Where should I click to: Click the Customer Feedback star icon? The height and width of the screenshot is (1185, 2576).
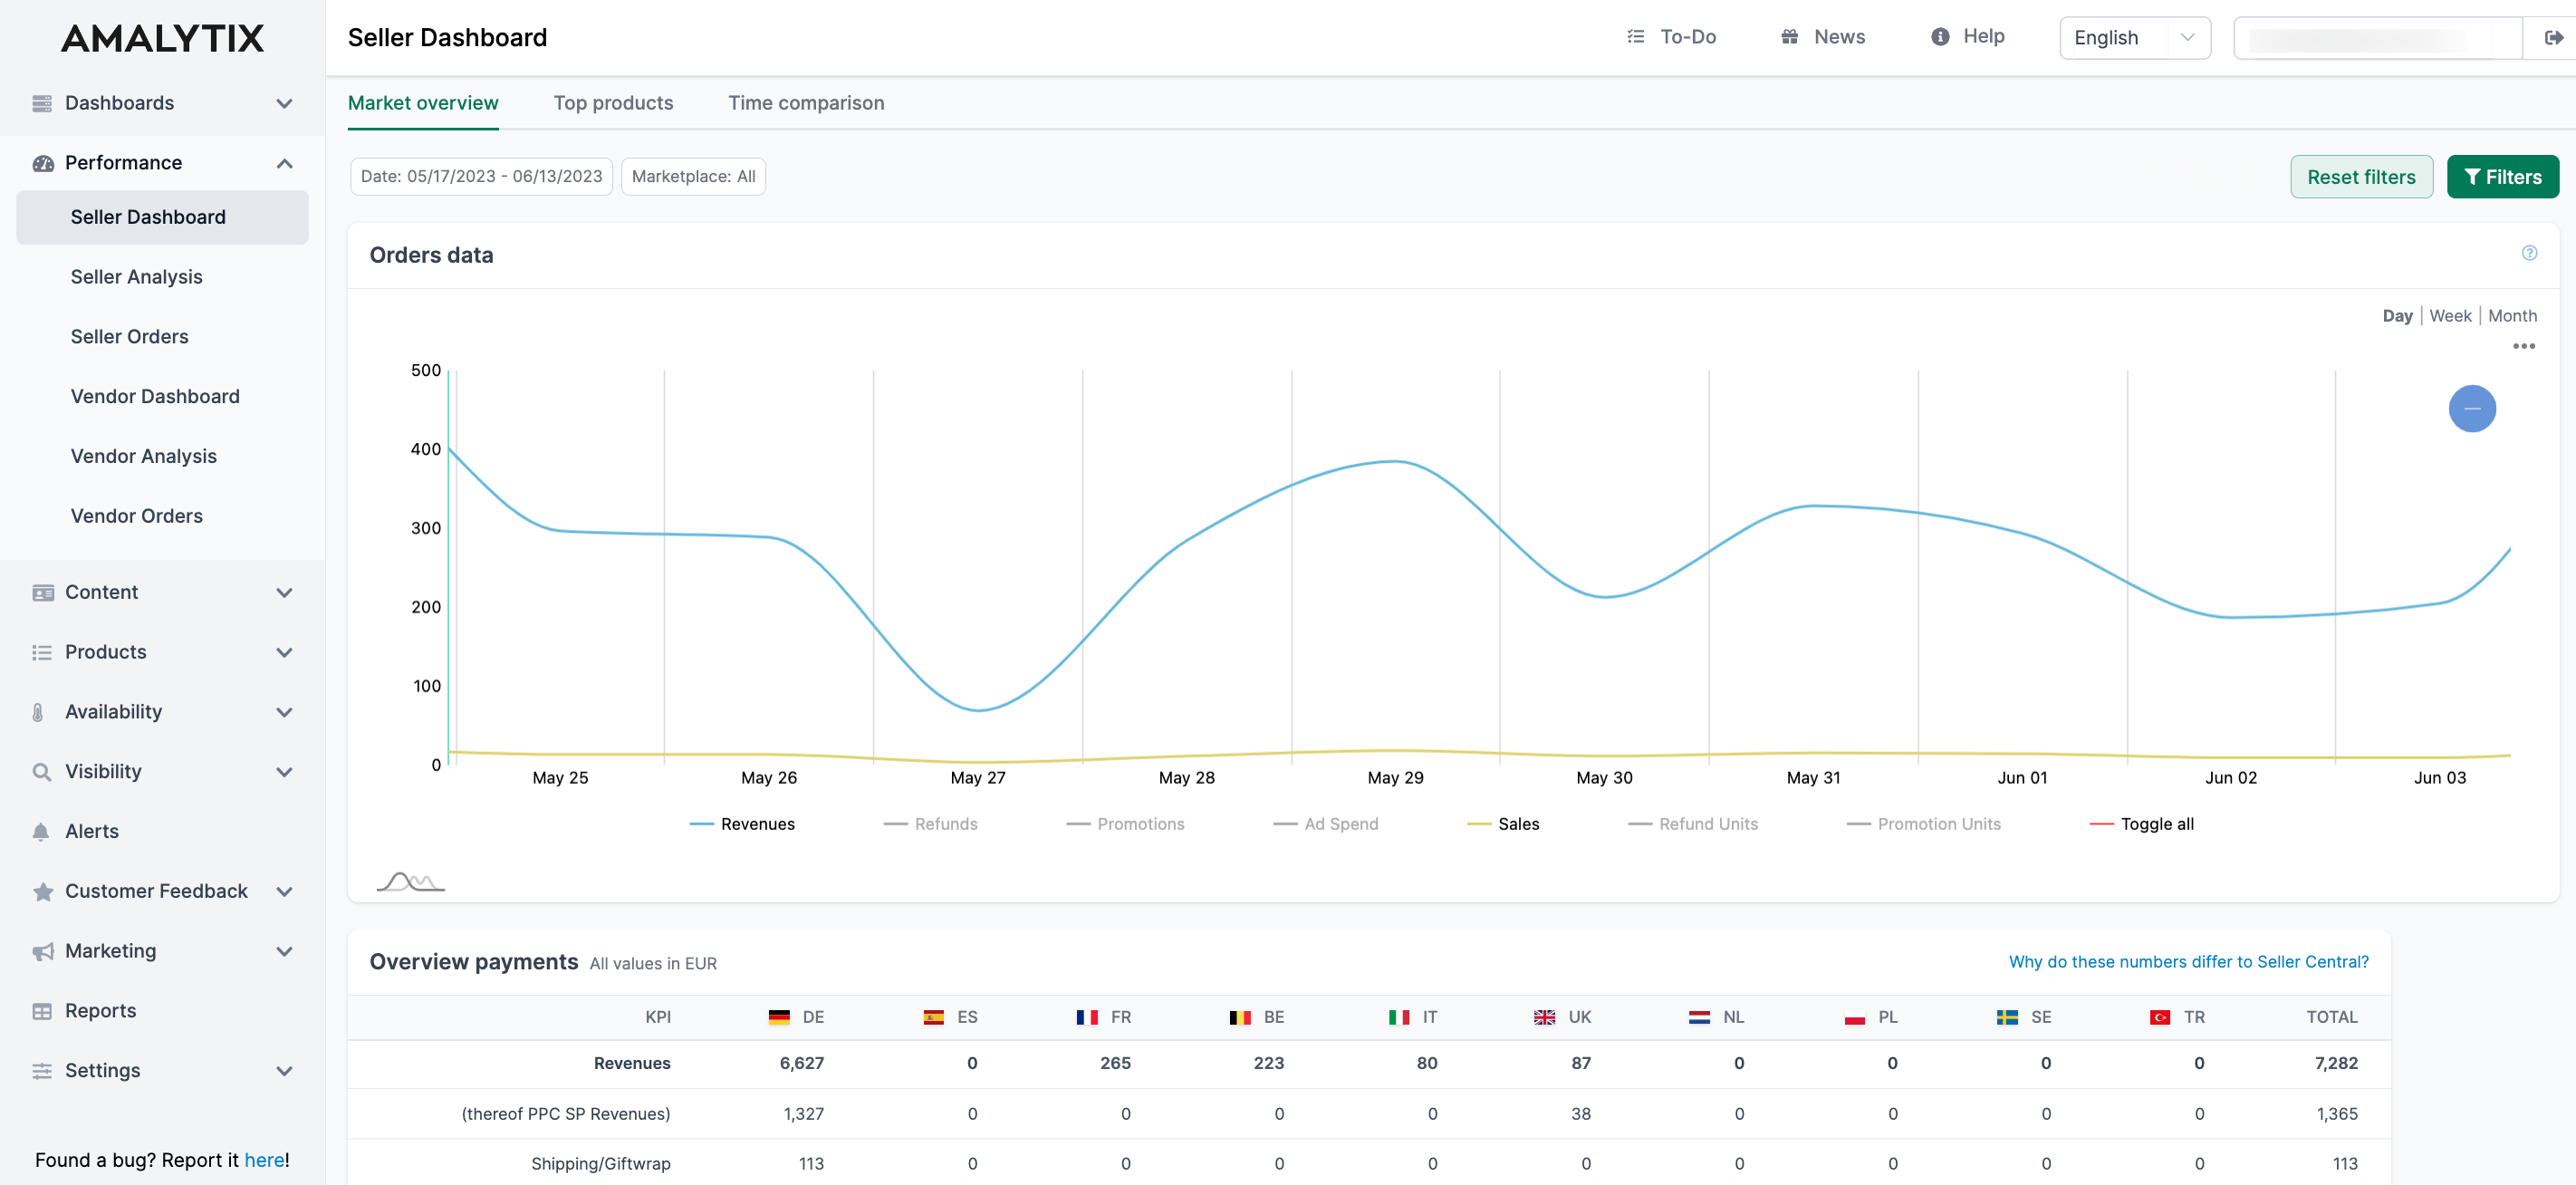coord(42,891)
